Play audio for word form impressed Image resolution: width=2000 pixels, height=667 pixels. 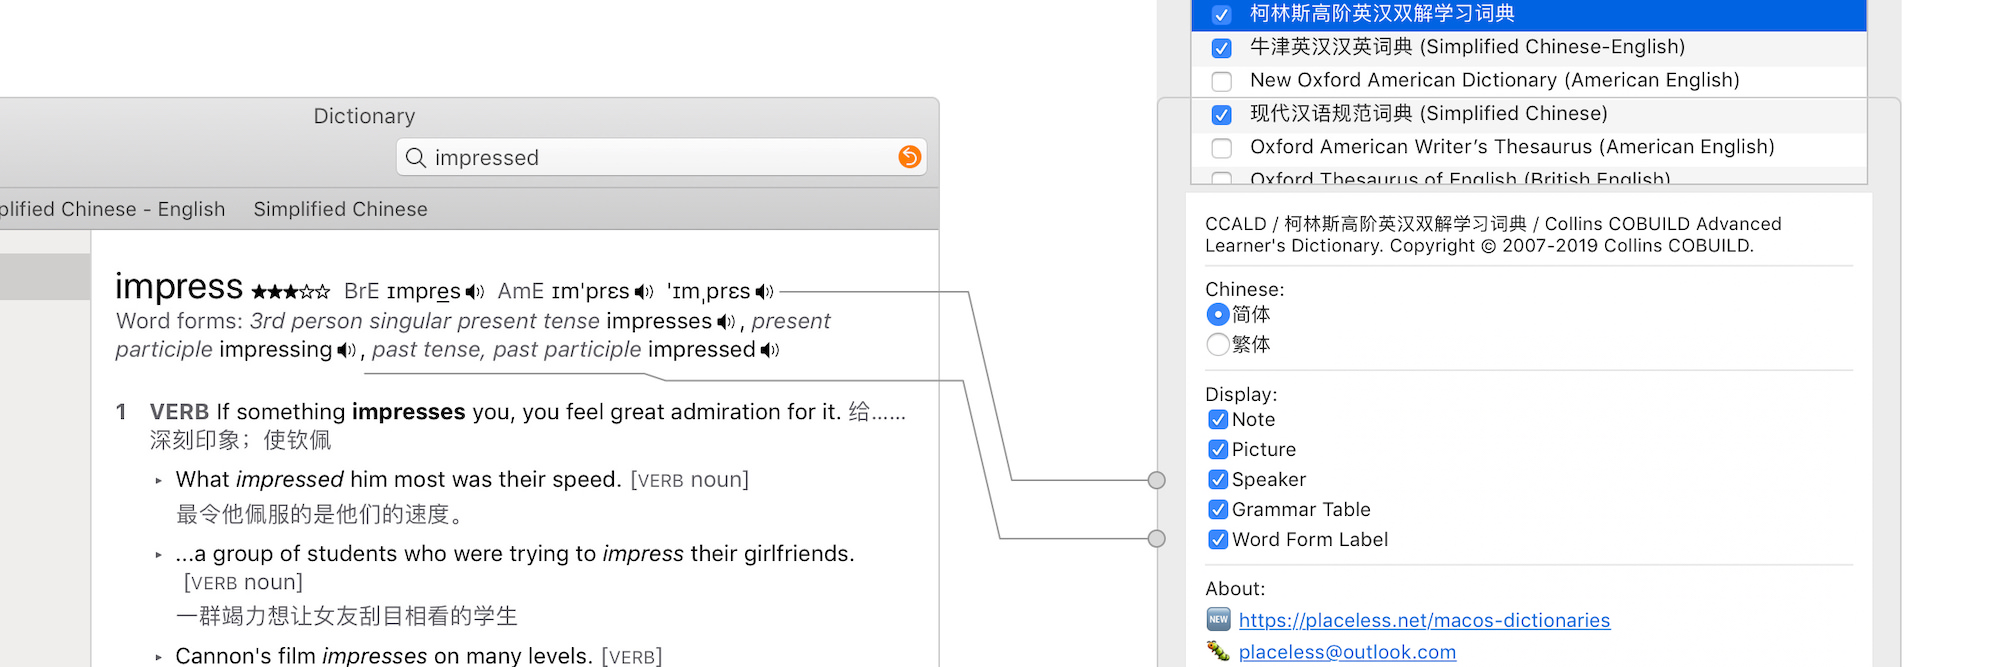tap(769, 350)
